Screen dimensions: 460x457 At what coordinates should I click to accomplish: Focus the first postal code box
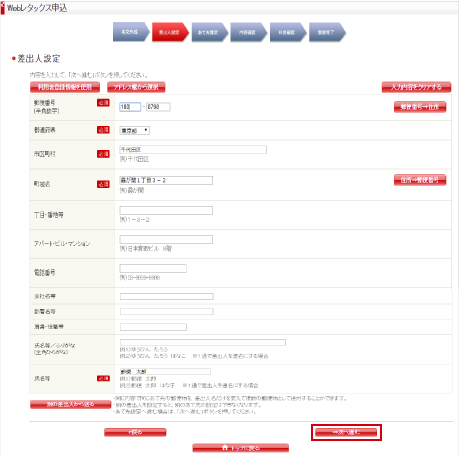pyautogui.click(x=130, y=107)
